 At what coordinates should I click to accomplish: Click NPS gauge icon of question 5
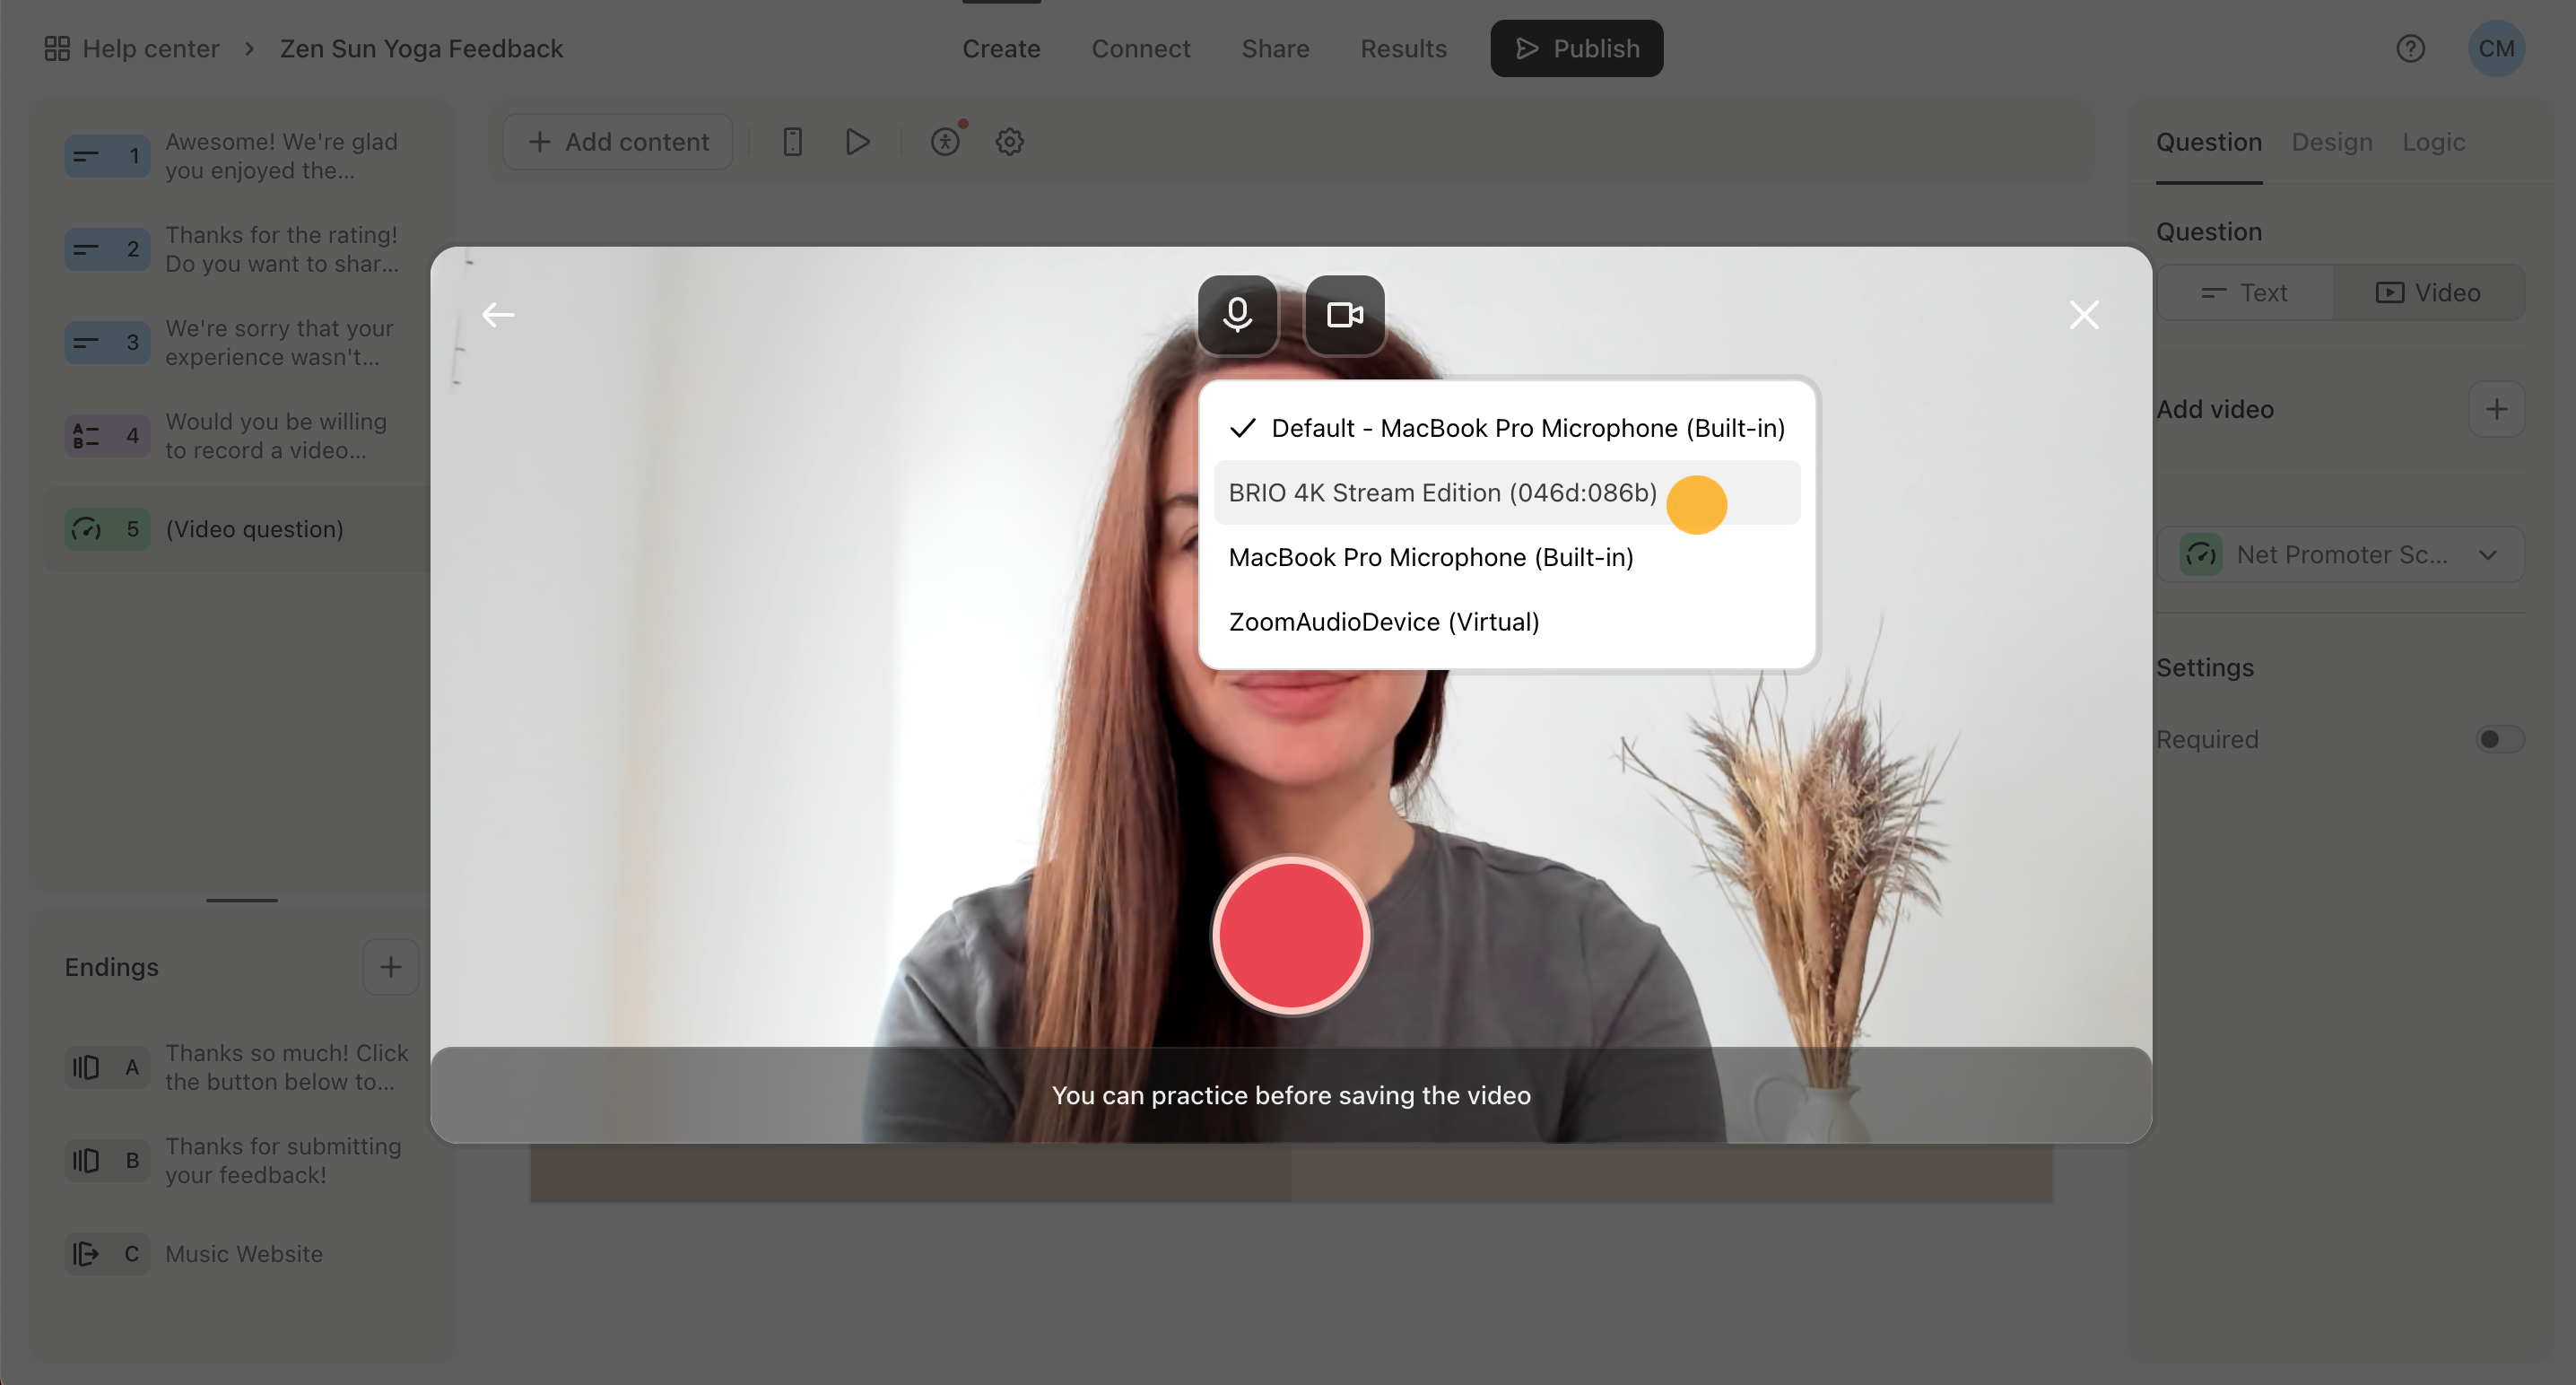click(x=86, y=529)
